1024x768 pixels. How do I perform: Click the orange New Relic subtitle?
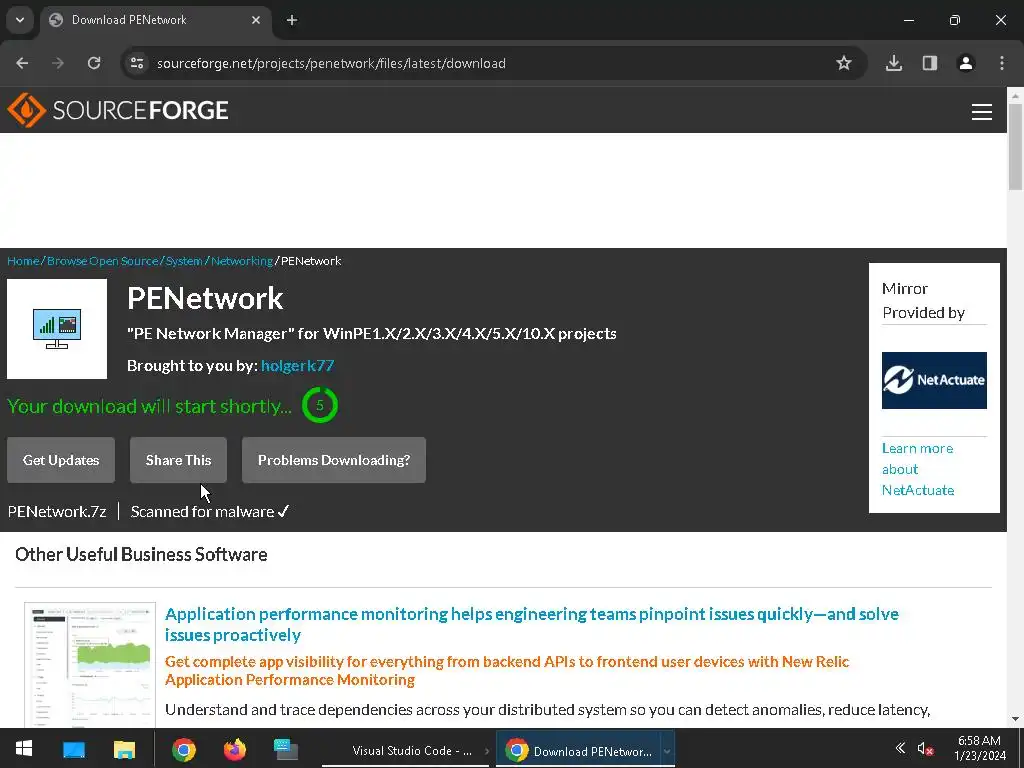(507, 670)
